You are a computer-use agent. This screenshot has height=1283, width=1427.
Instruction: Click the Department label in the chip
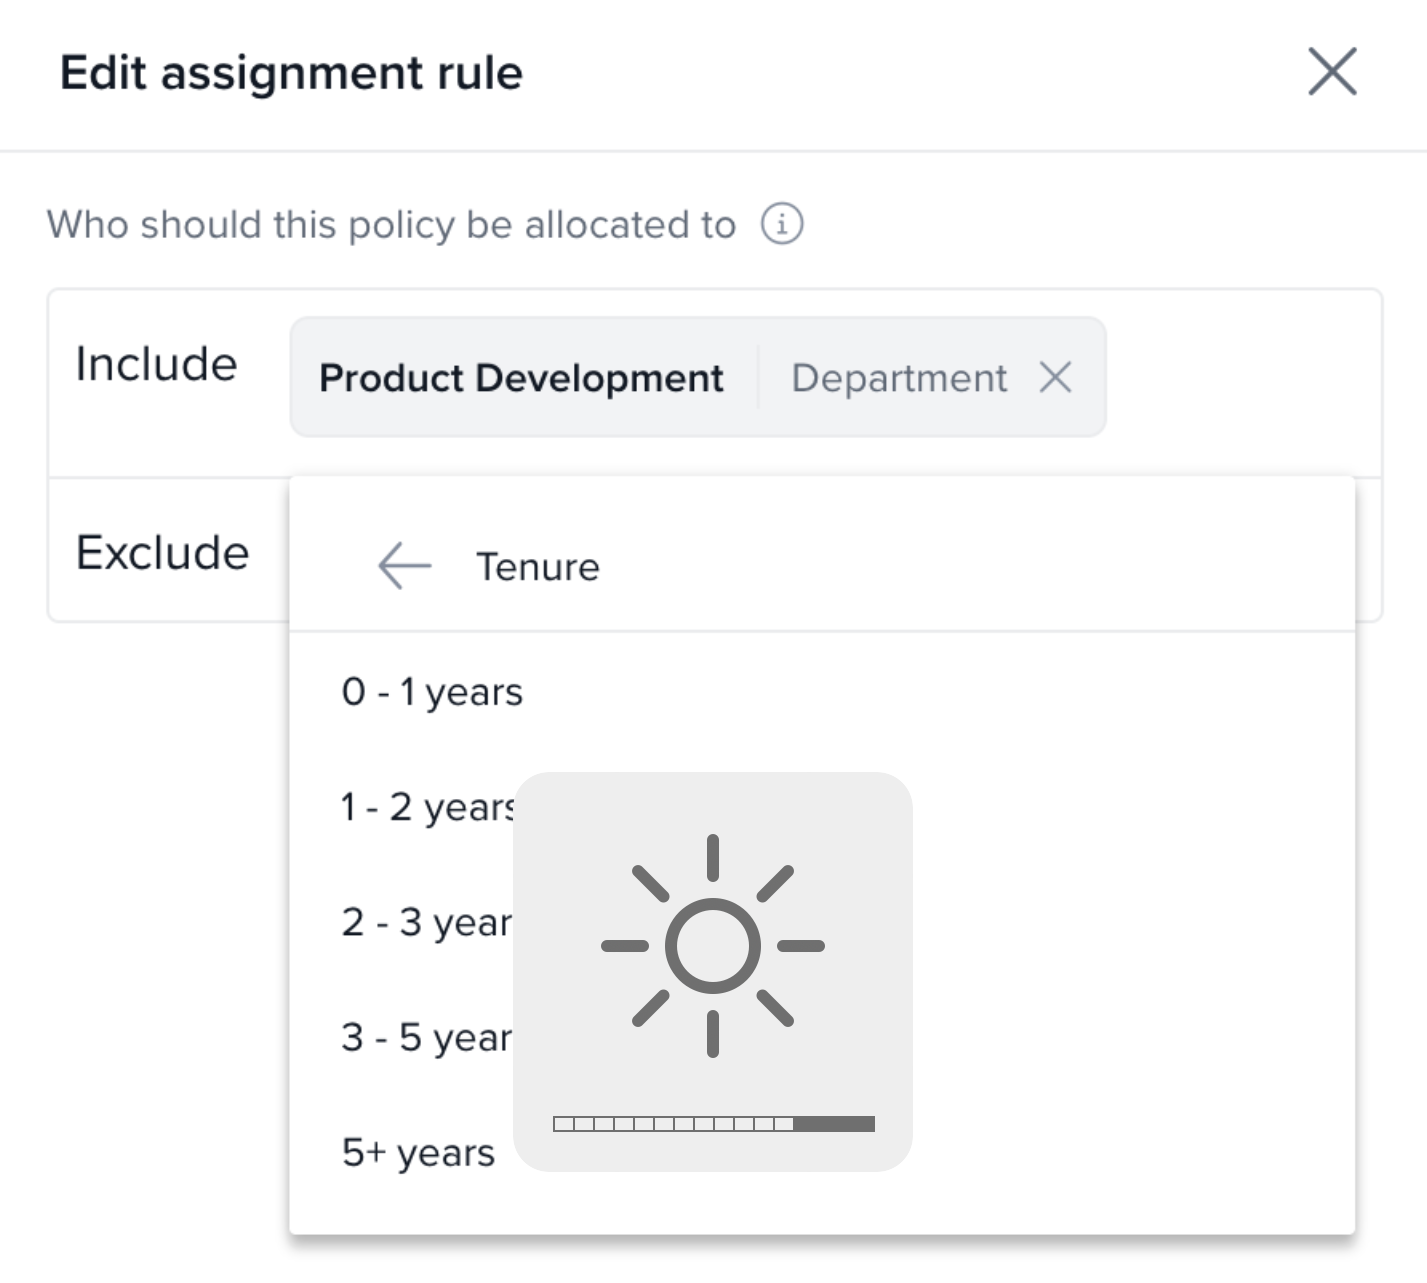pos(898,378)
